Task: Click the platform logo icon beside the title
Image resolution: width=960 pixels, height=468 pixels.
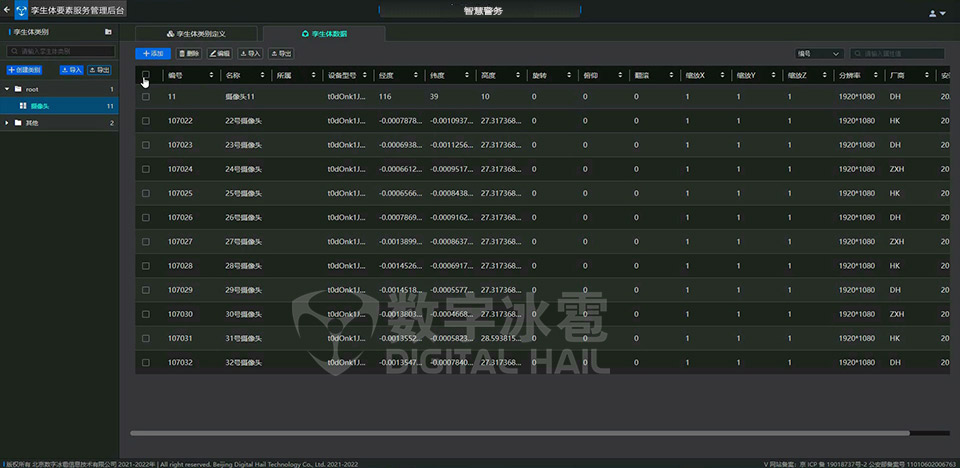Action: pyautogui.click(x=21, y=11)
